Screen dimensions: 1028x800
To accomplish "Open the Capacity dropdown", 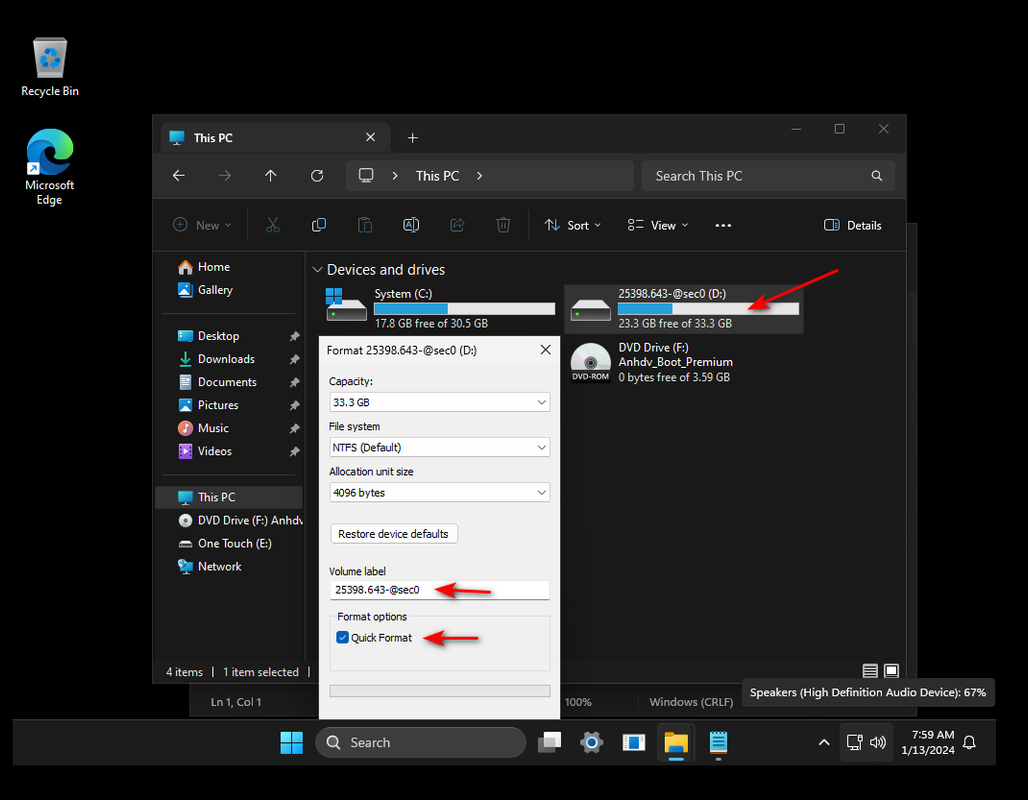I will [x=439, y=402].
